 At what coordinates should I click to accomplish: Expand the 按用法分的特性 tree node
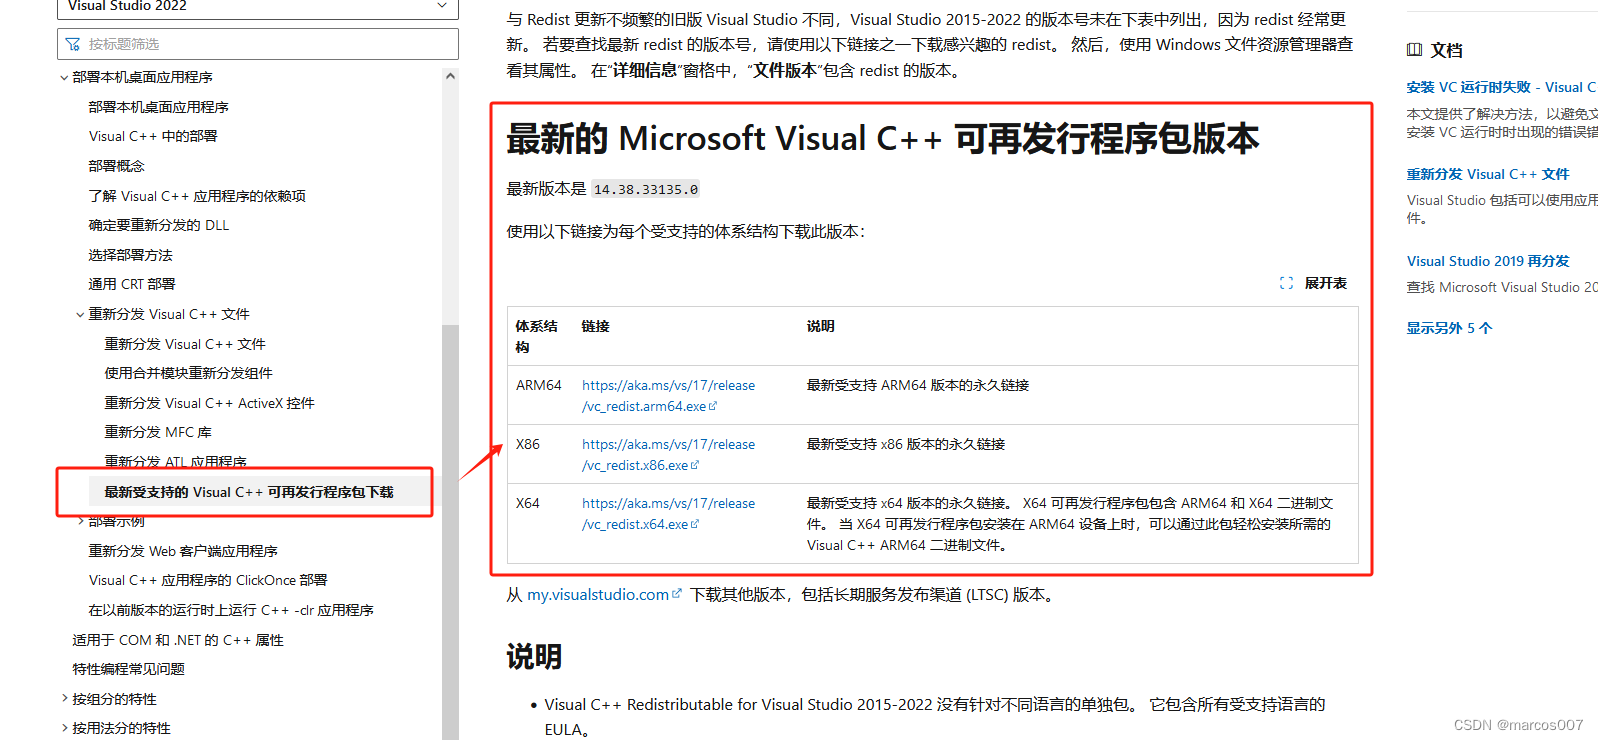[x=64, y=728]
